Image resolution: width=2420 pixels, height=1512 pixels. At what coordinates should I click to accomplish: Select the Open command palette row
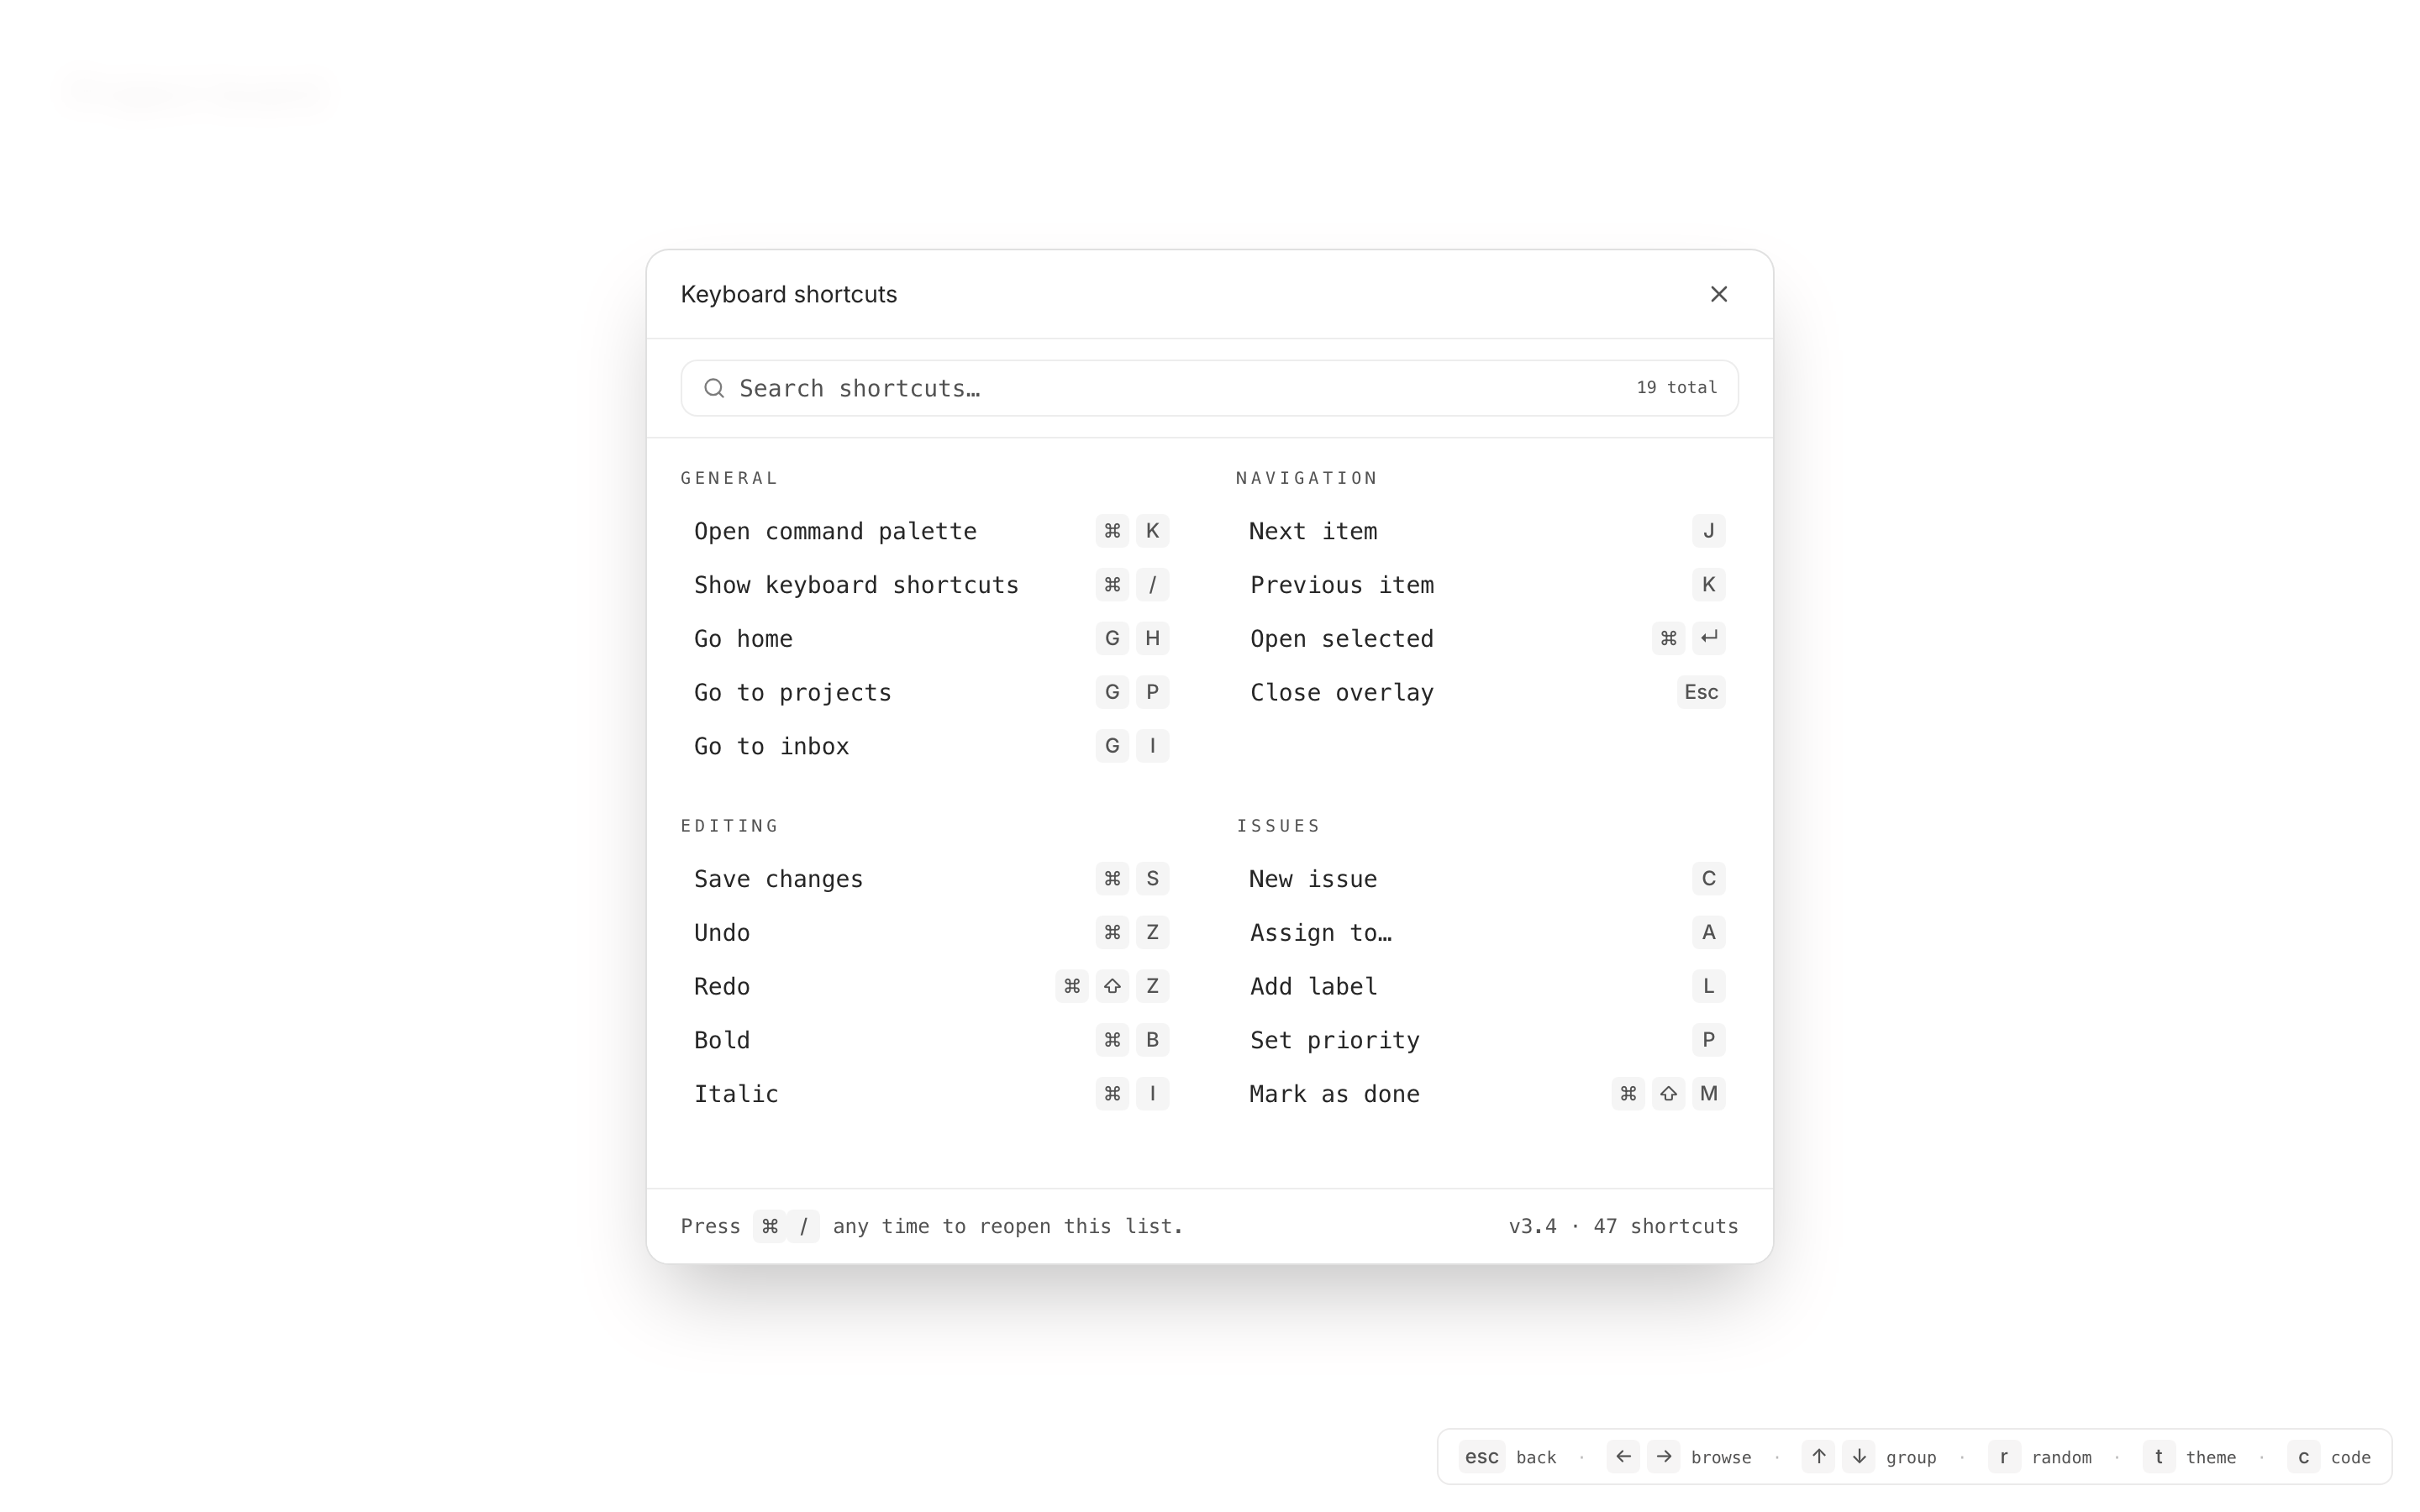[x=930, y=531]
